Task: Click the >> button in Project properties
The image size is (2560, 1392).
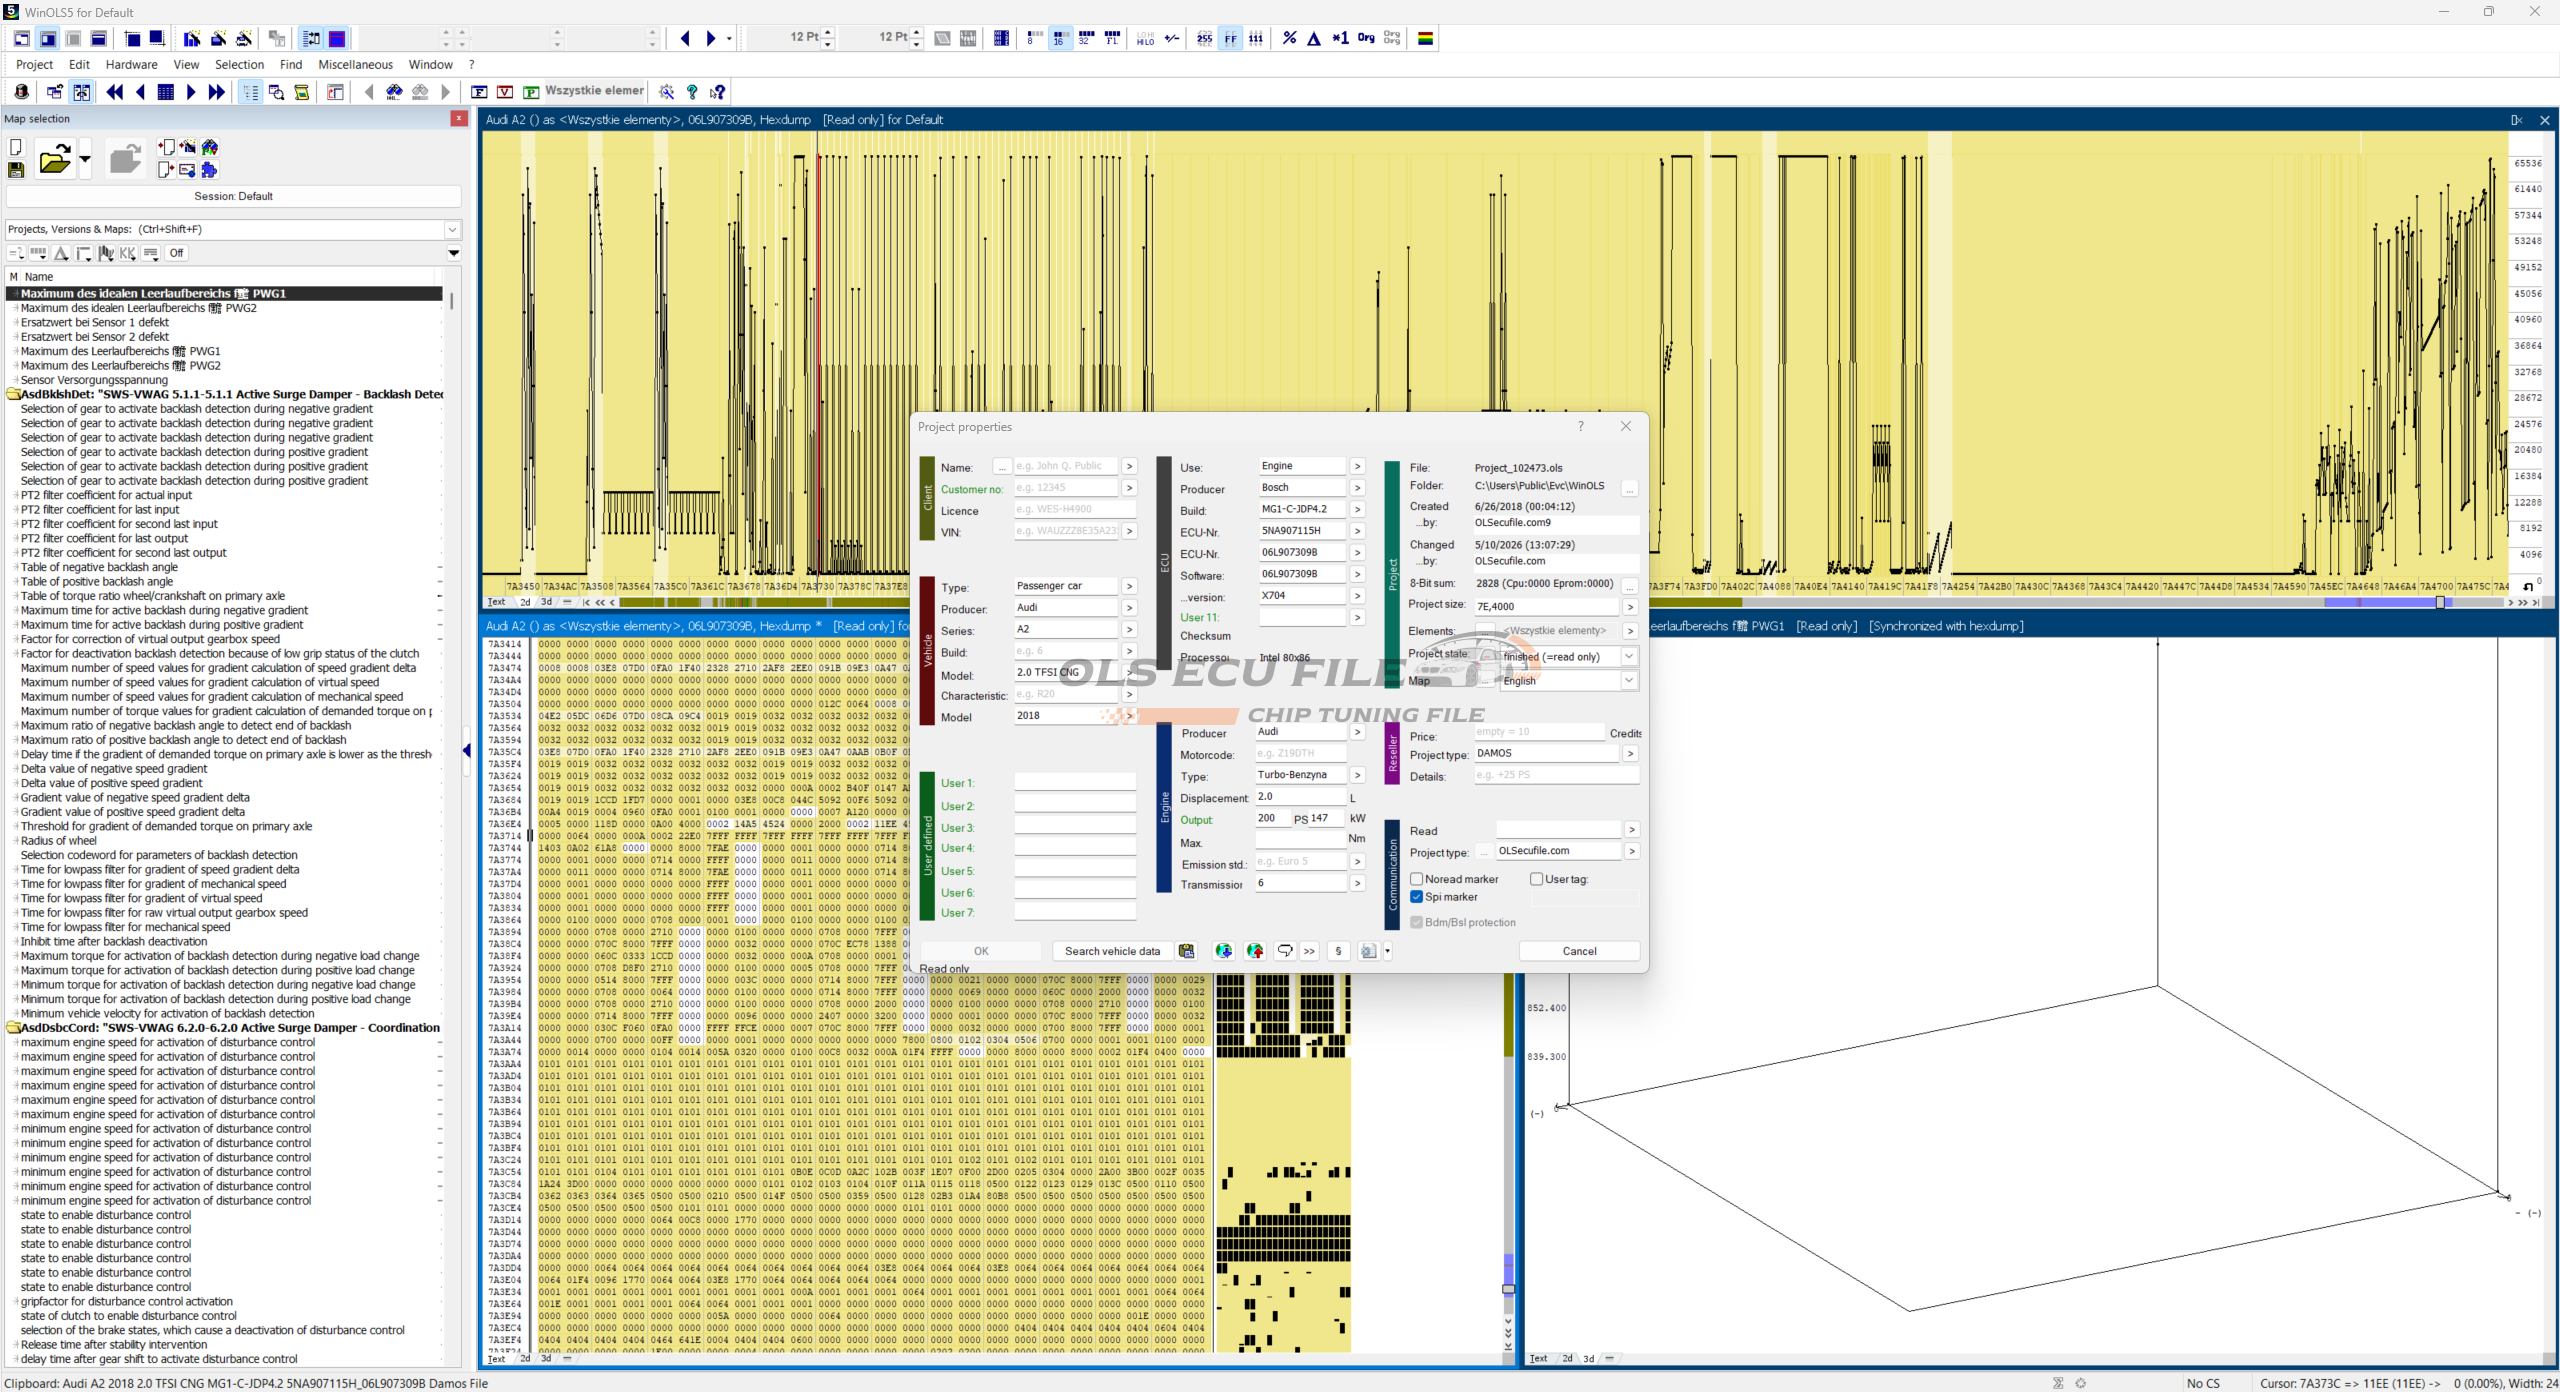Action: tap(1309, 951)
